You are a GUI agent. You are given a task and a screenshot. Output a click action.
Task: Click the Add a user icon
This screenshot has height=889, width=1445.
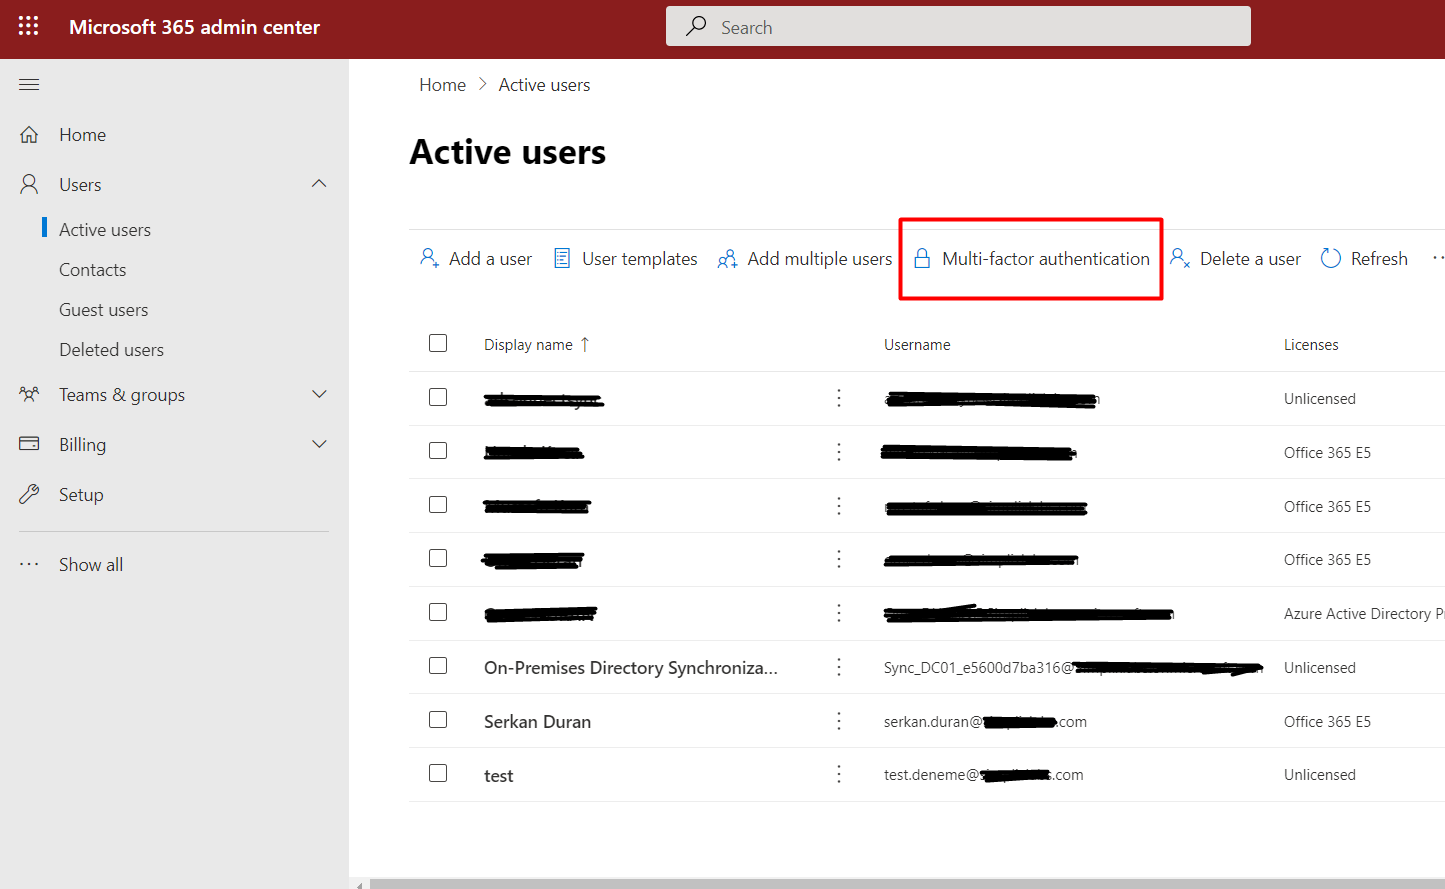(x=429, y=258)
